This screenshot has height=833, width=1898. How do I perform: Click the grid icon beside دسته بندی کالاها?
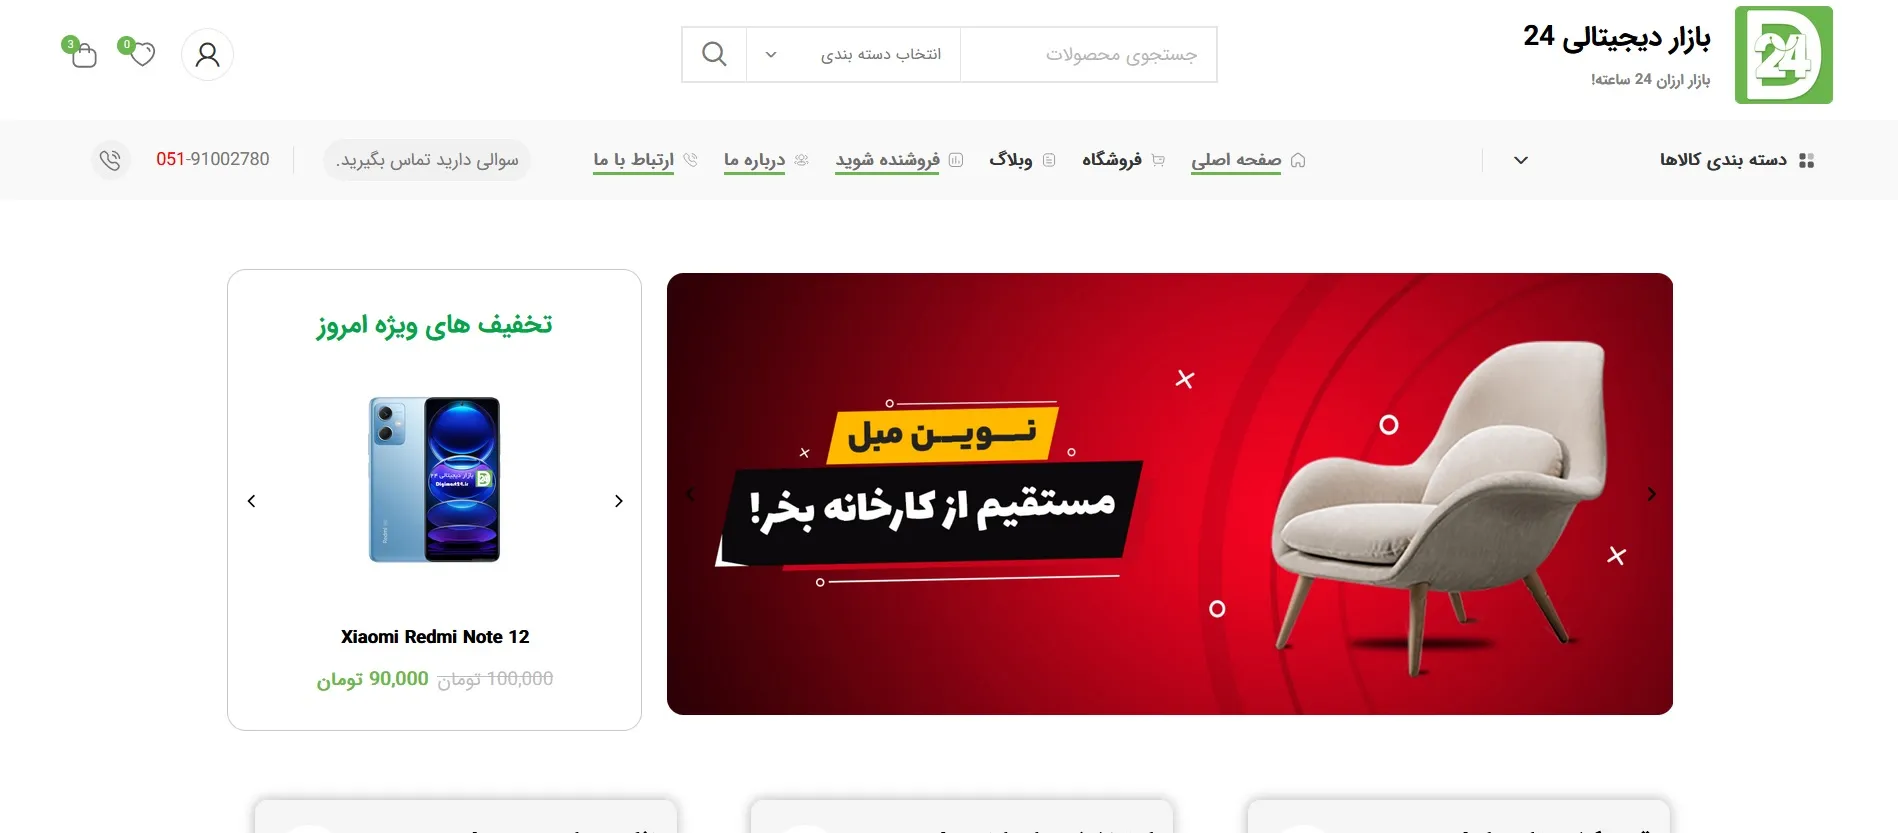(1806, 160)
